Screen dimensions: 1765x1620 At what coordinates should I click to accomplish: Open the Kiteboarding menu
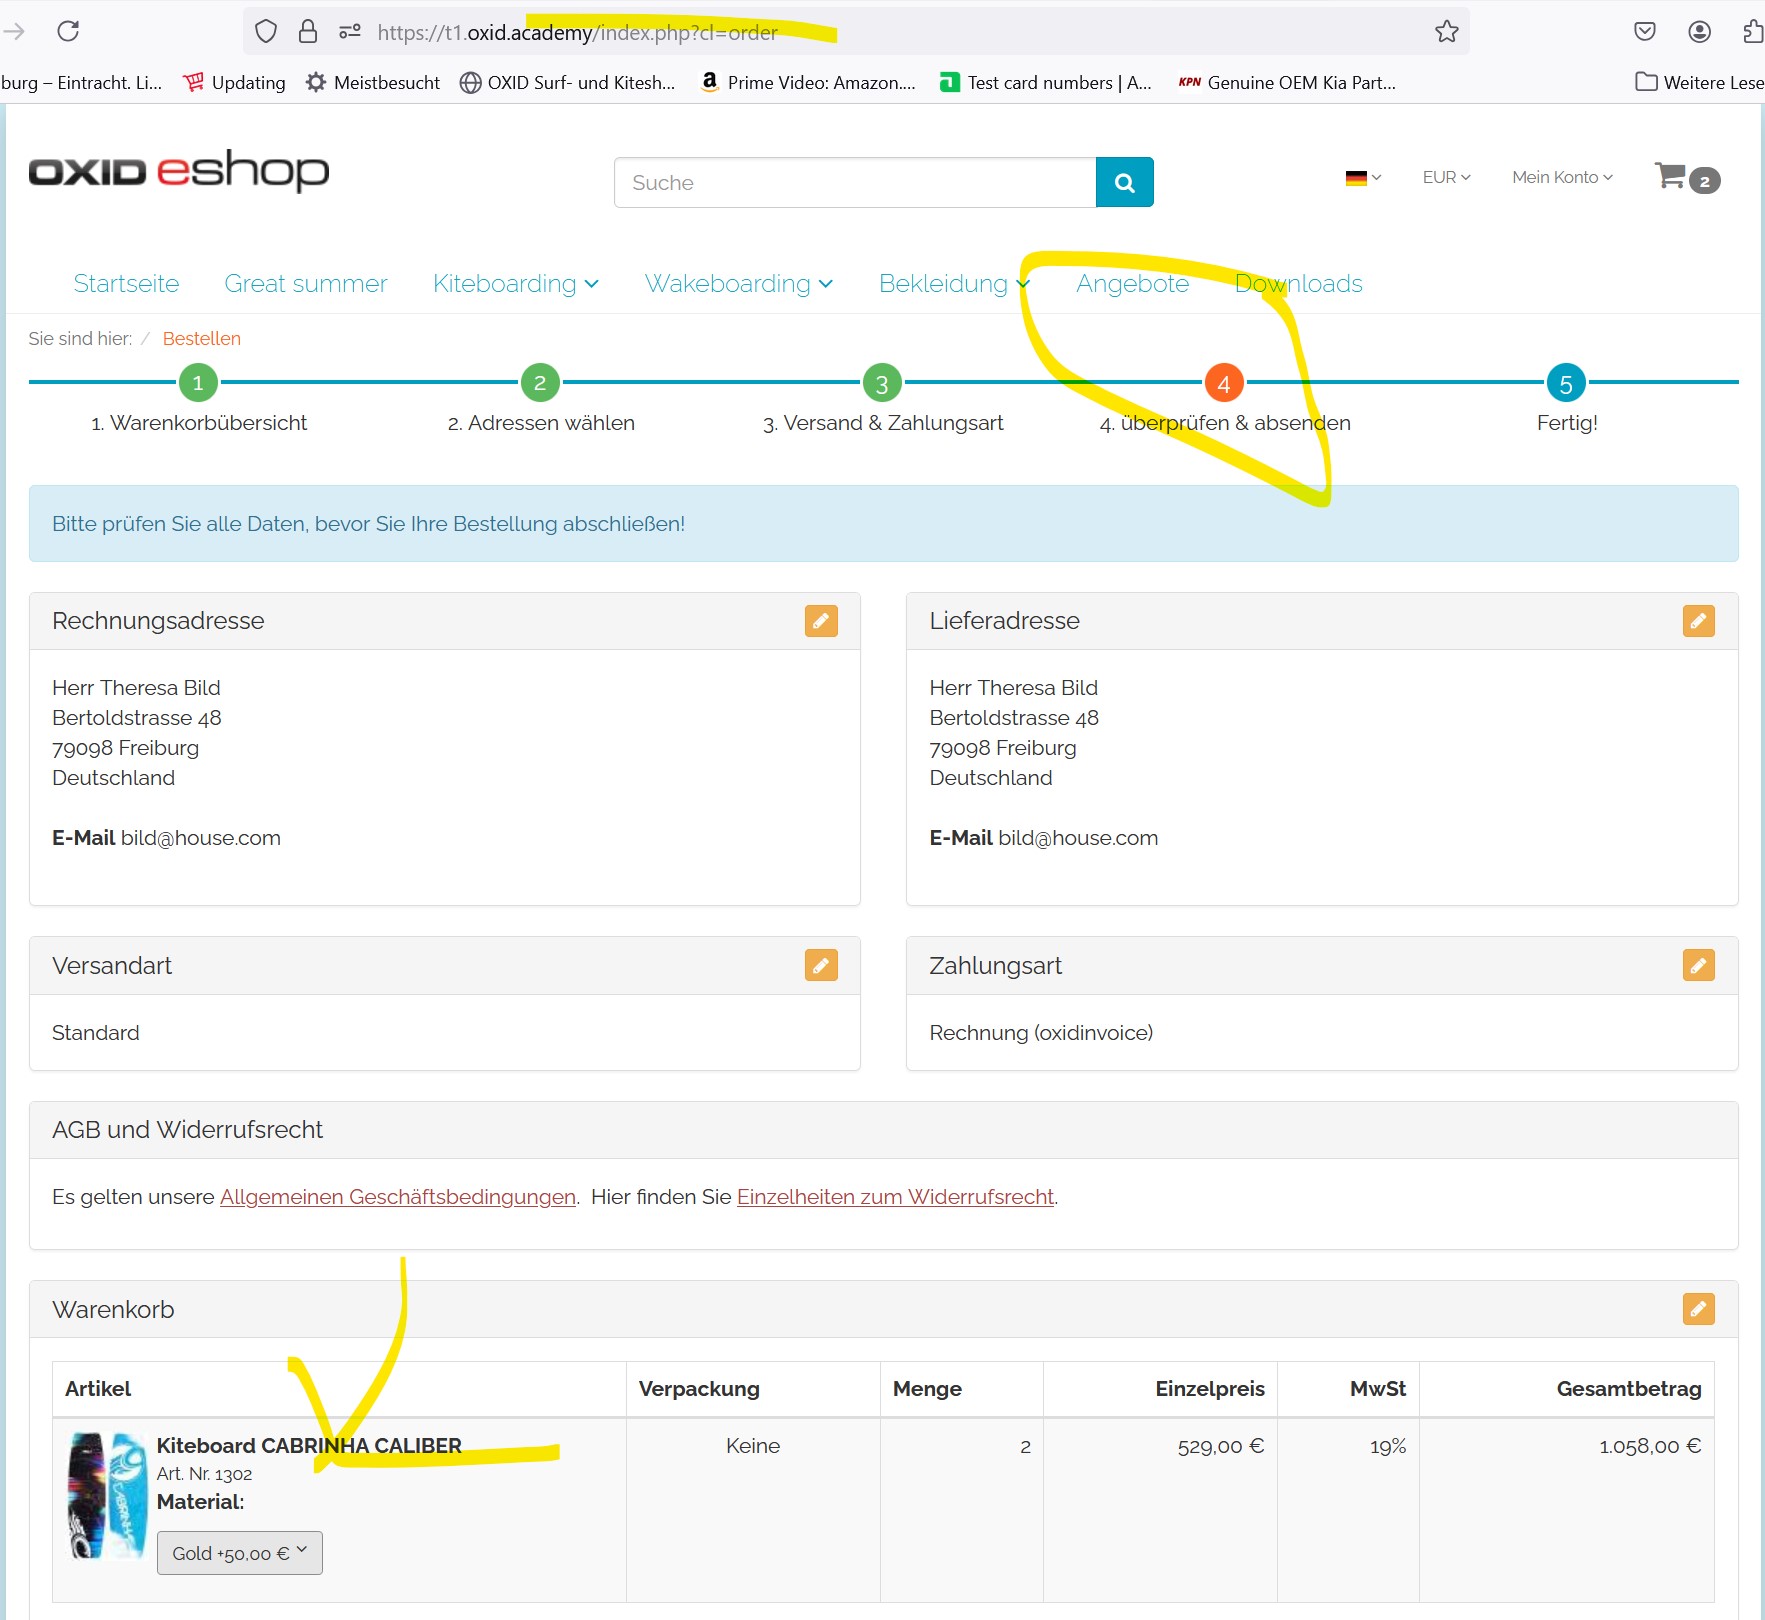point(515,284)
